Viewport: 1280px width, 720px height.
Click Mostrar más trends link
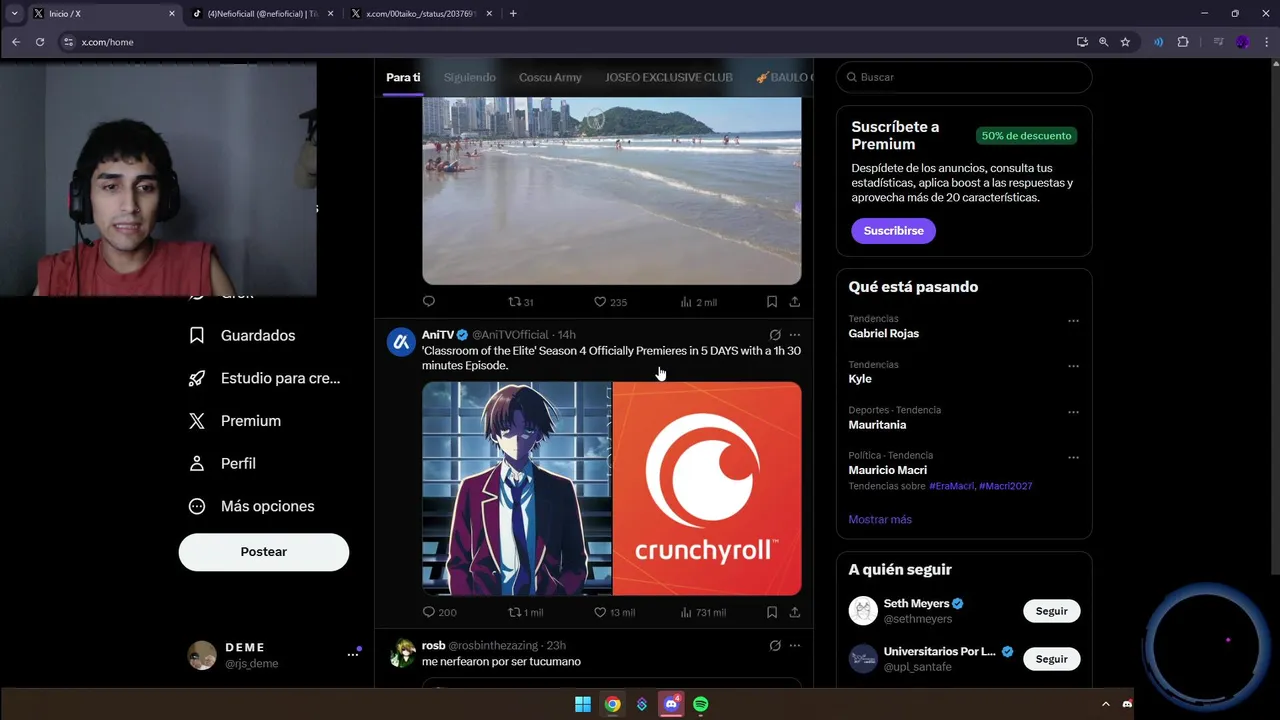[880, 520]
